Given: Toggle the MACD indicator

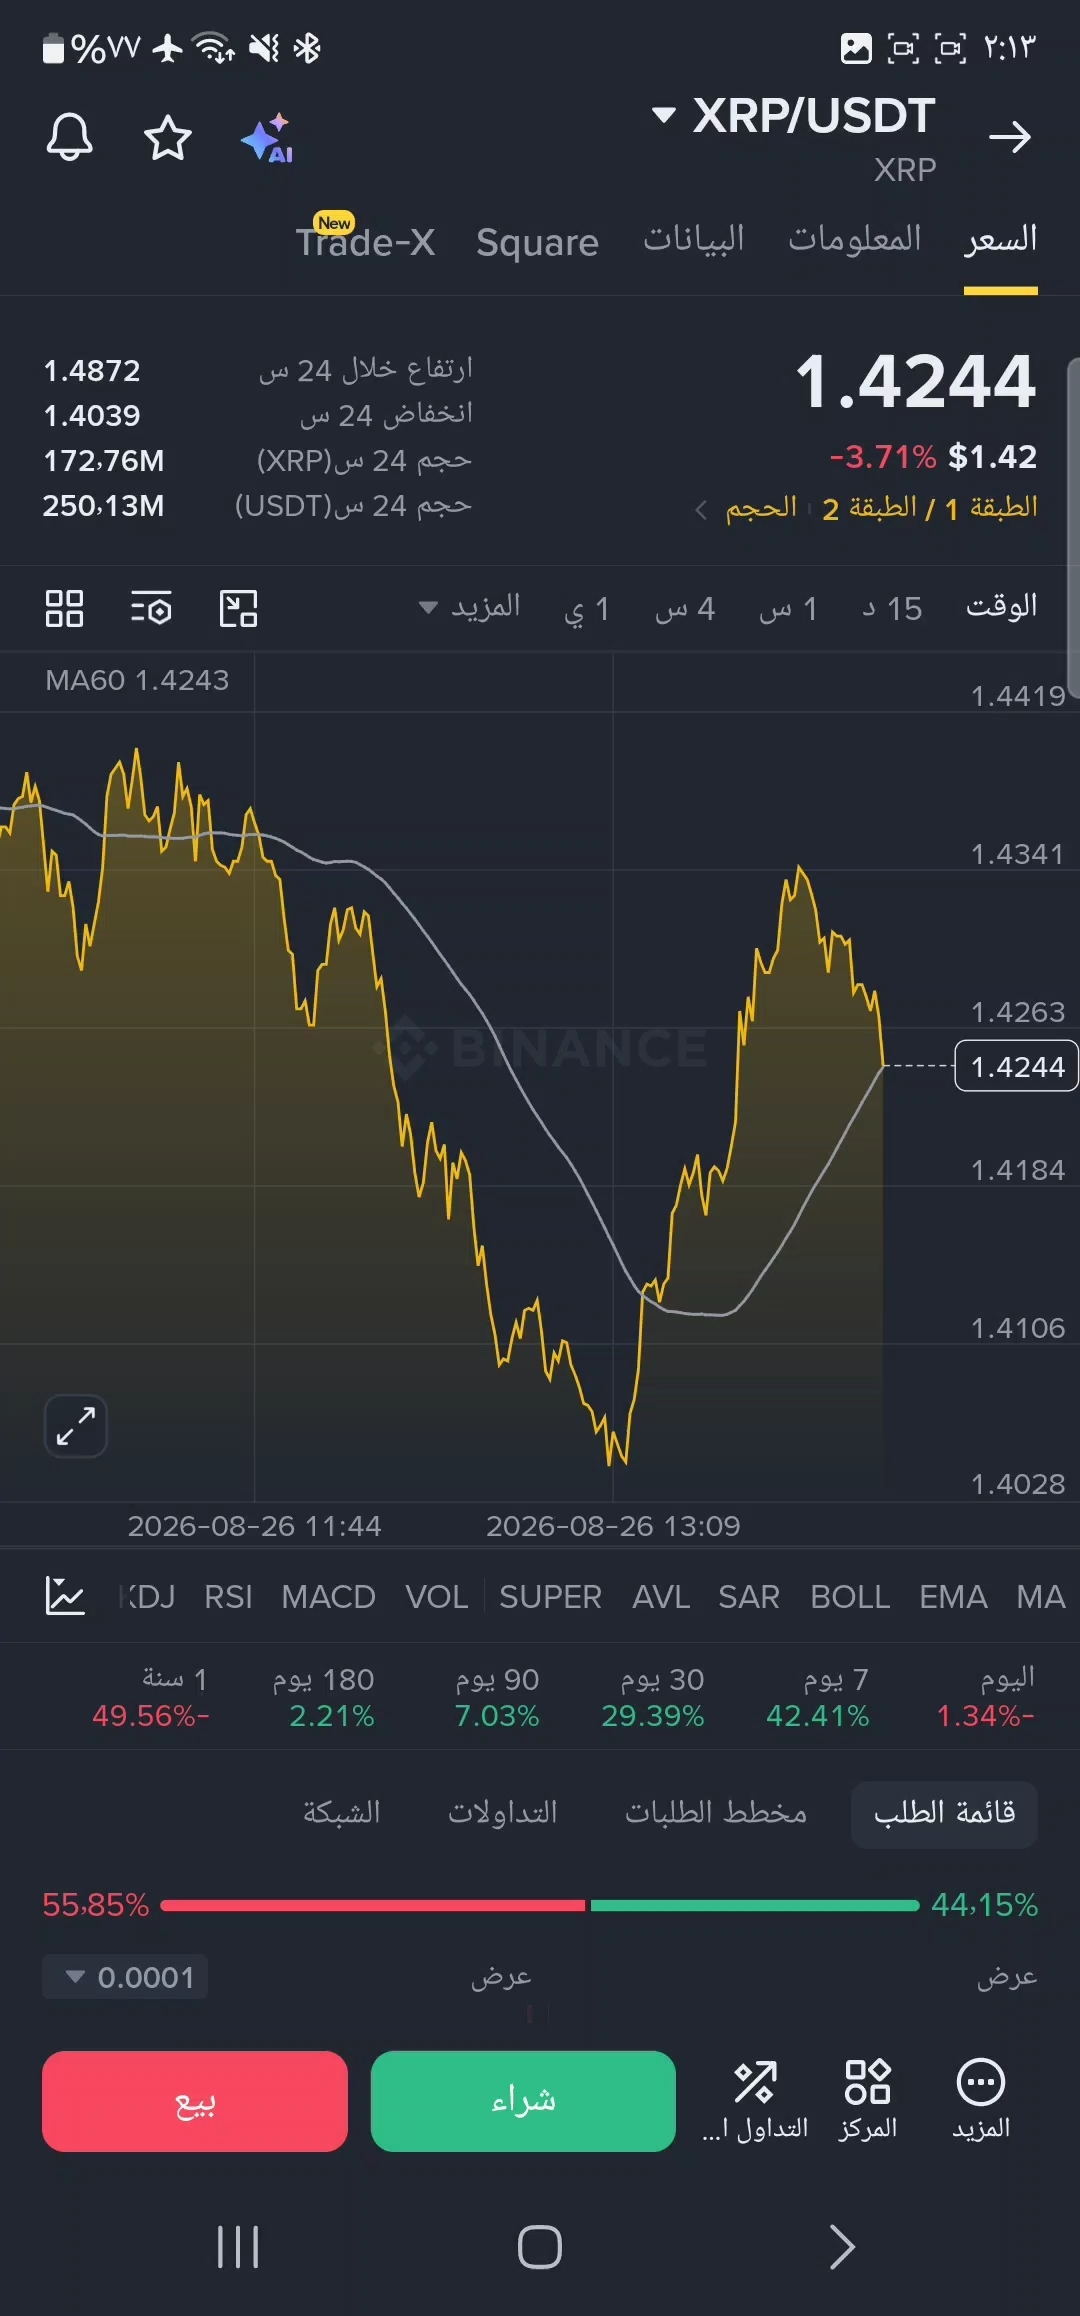Looking at the screenshot, I should (x=328, y=1597).
